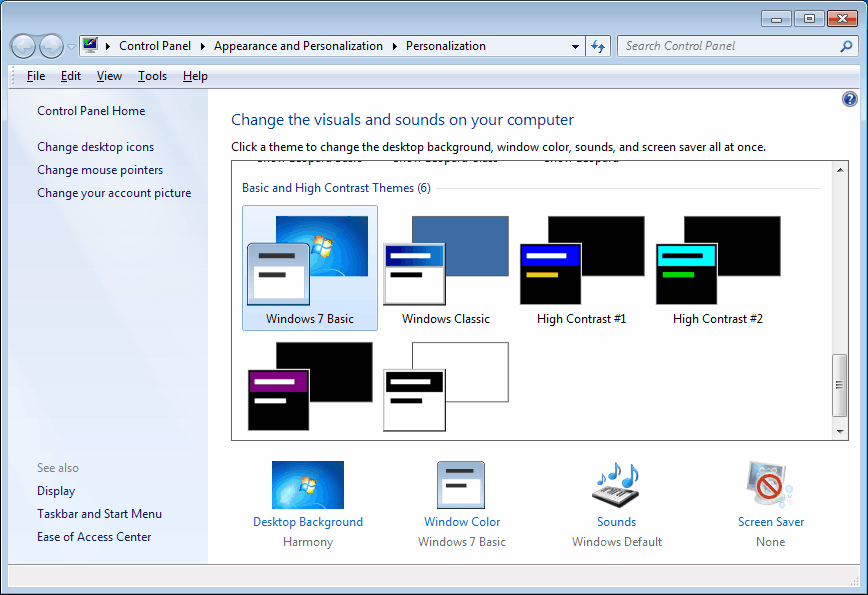The image size is (868, 595).
Task: Refresh the Personalization page
Action: click(x=598, y=46)
